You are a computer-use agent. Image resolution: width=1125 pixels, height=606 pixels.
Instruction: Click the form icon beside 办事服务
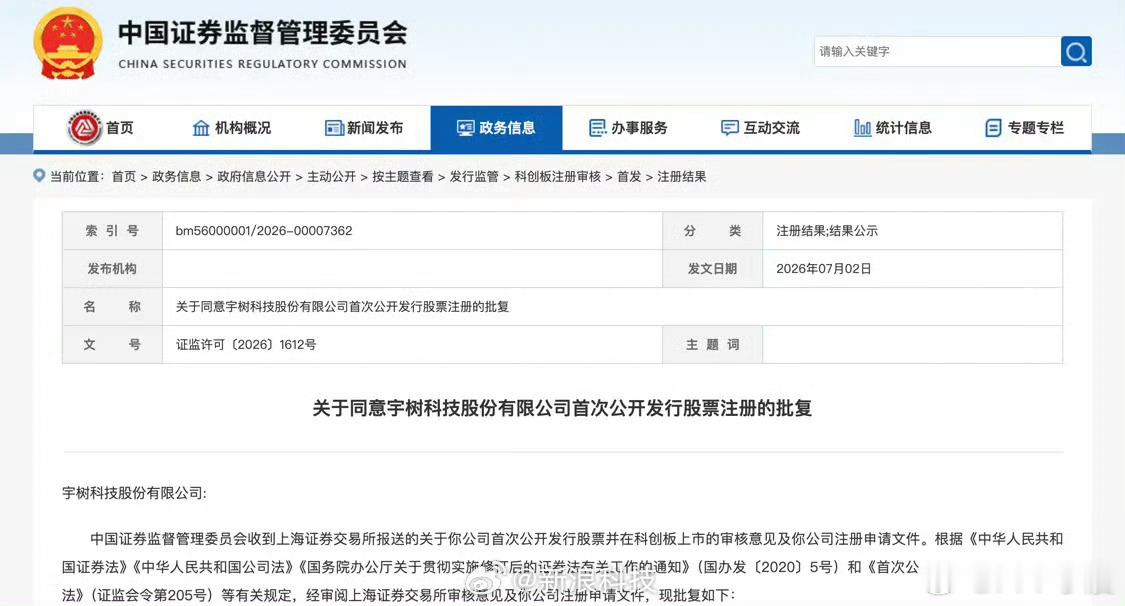[x=598, y=128]
